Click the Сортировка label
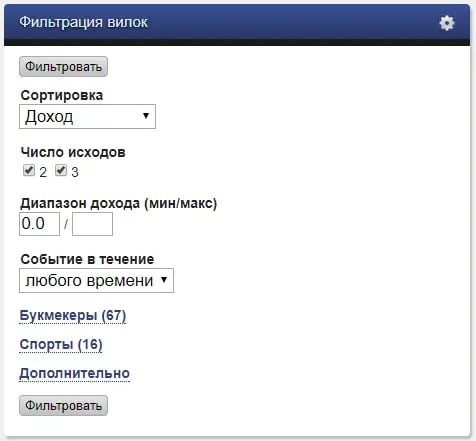Screen dimensions: 476x441 coord(62,96)
